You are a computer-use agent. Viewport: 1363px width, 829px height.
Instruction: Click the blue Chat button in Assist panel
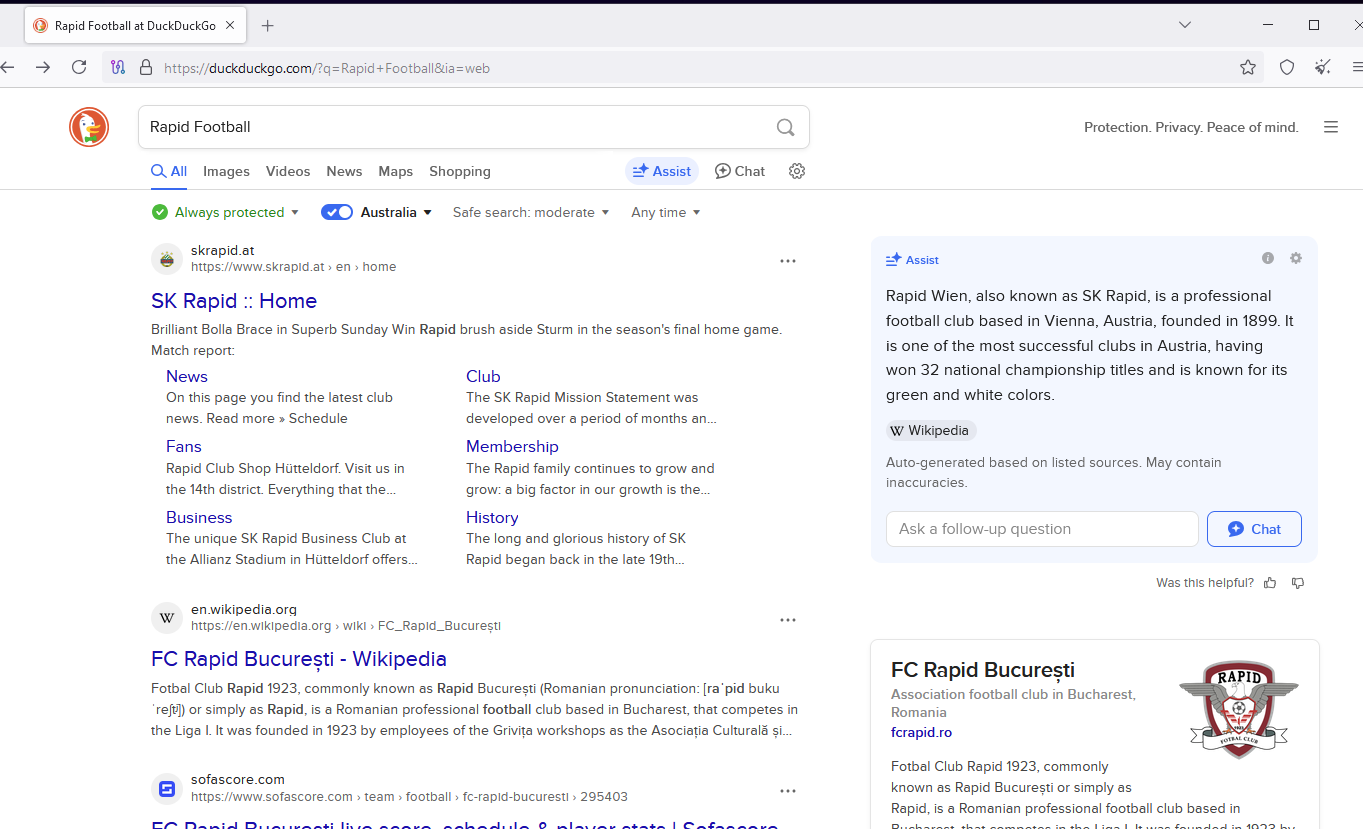point(1254,529)
